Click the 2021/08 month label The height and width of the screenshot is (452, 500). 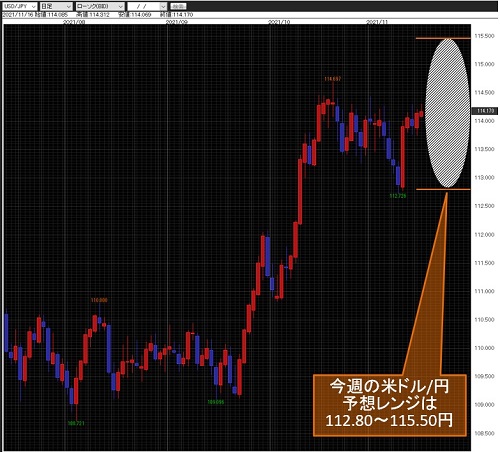[x=74, y=22]
